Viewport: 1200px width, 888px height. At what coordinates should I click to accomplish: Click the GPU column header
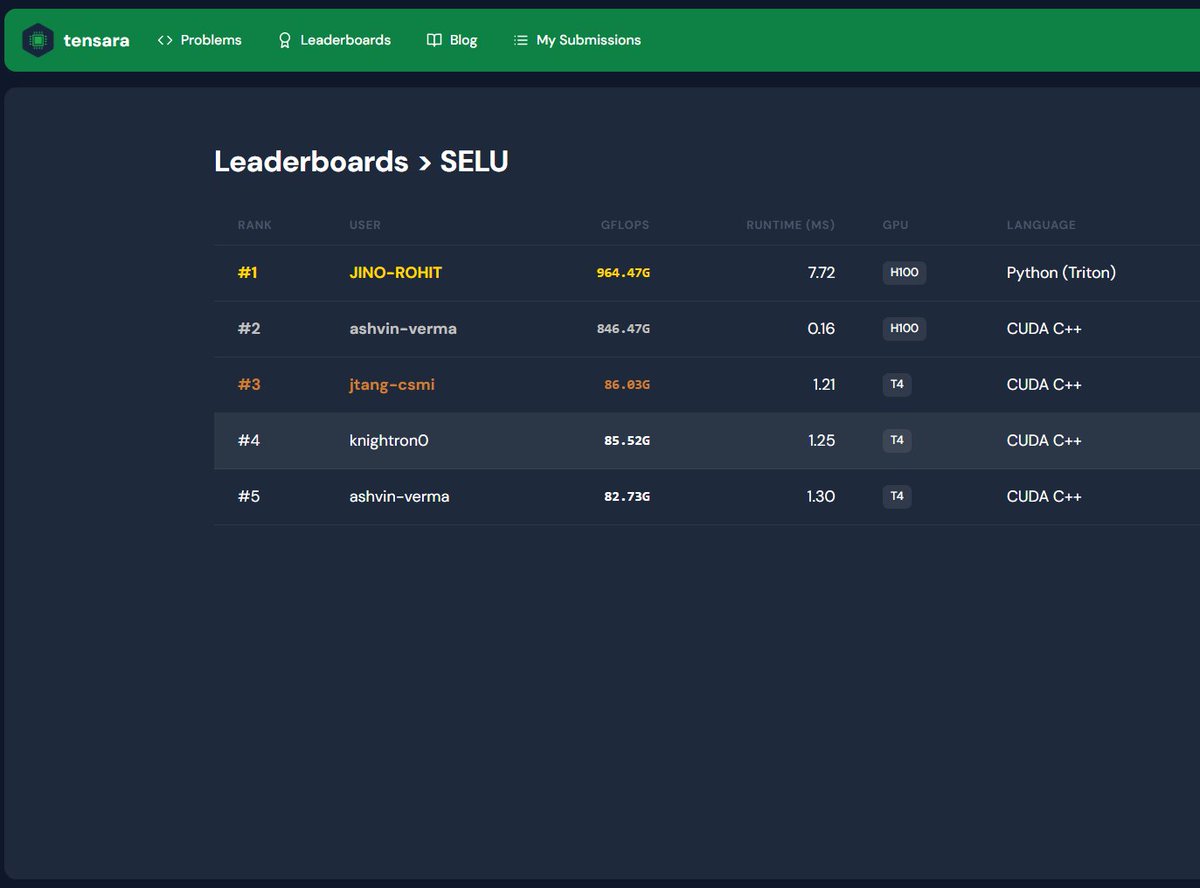pos(896,225)
